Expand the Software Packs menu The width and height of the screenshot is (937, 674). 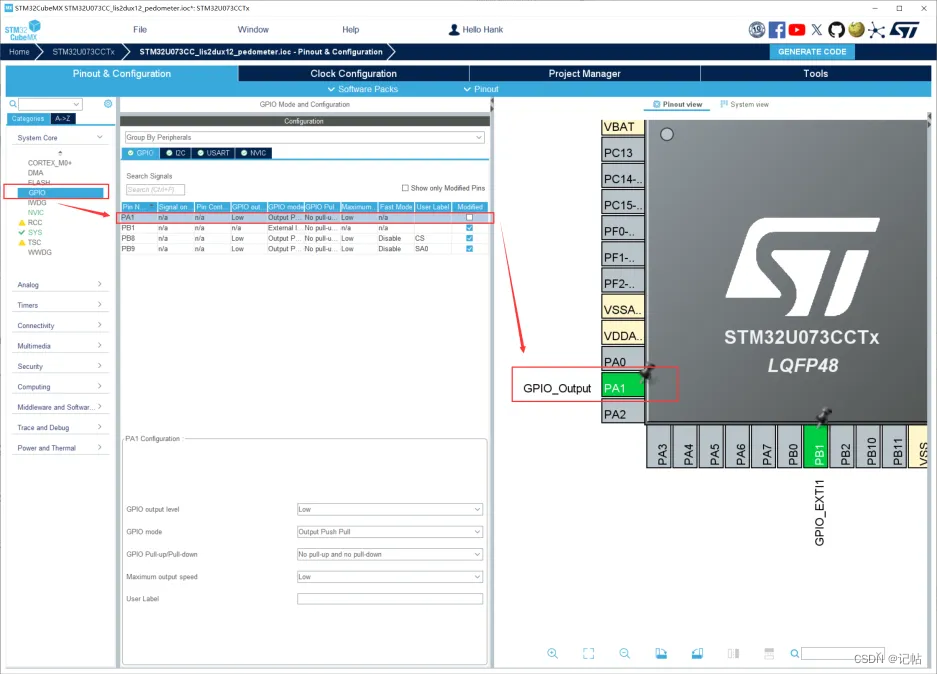[x=363, y=89]
